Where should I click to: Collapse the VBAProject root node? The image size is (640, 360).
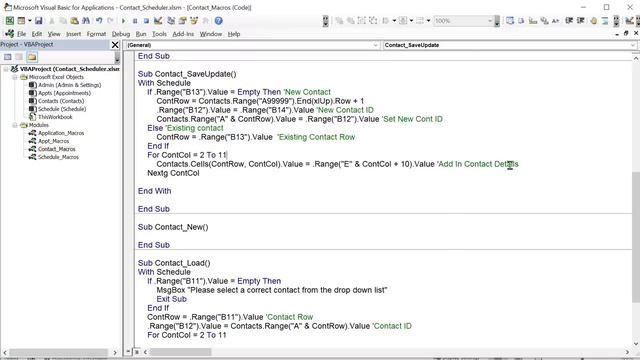(6, 69)
